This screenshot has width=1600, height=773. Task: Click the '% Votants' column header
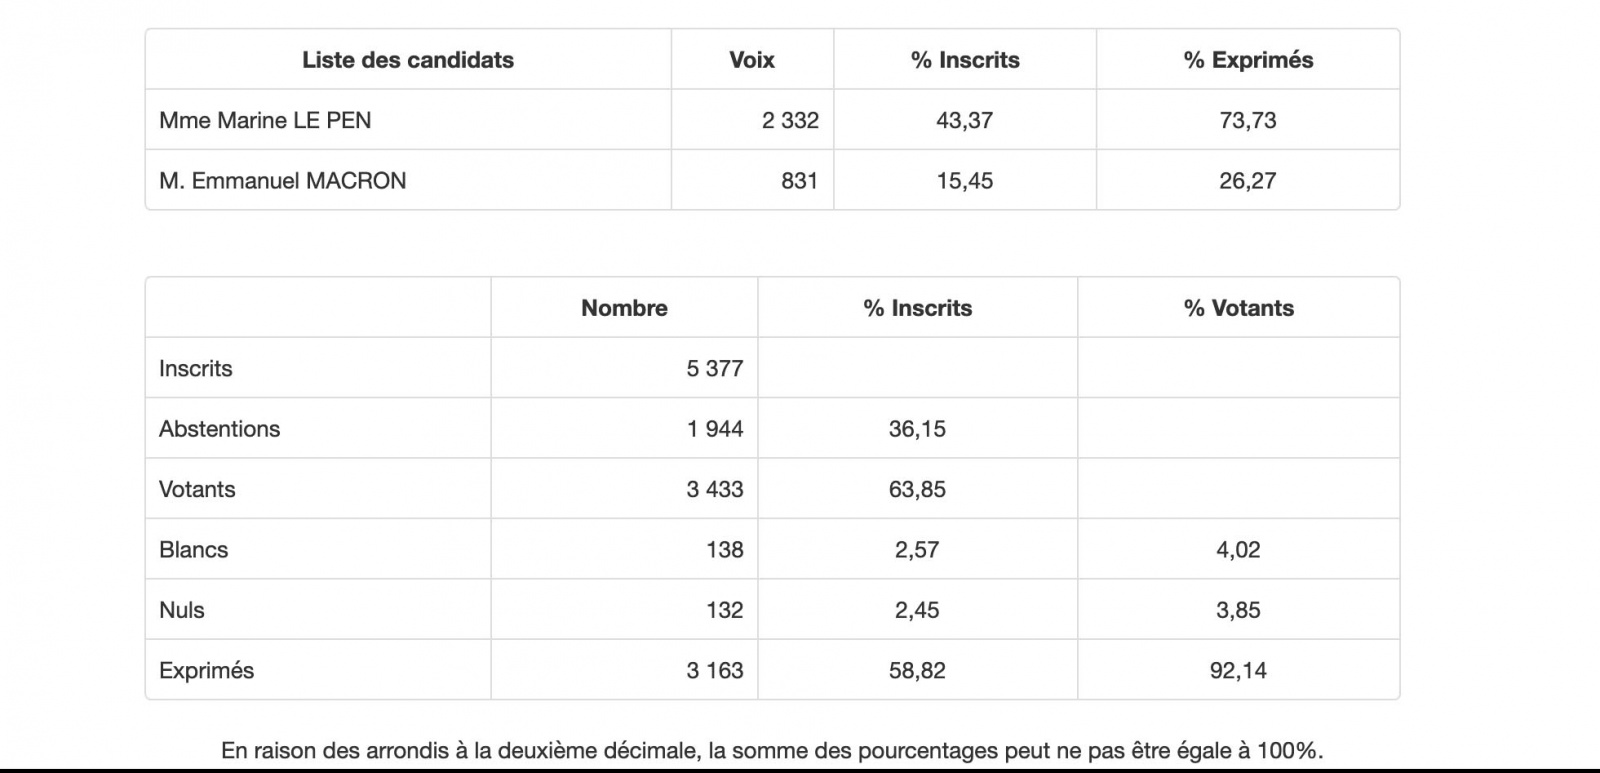pos(1239,308)
